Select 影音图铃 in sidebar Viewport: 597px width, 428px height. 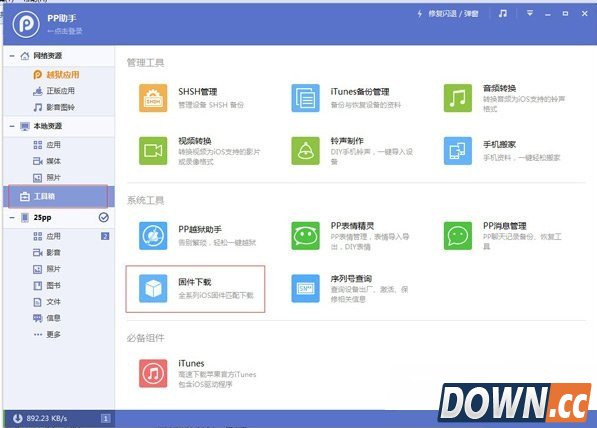[54, 107]
